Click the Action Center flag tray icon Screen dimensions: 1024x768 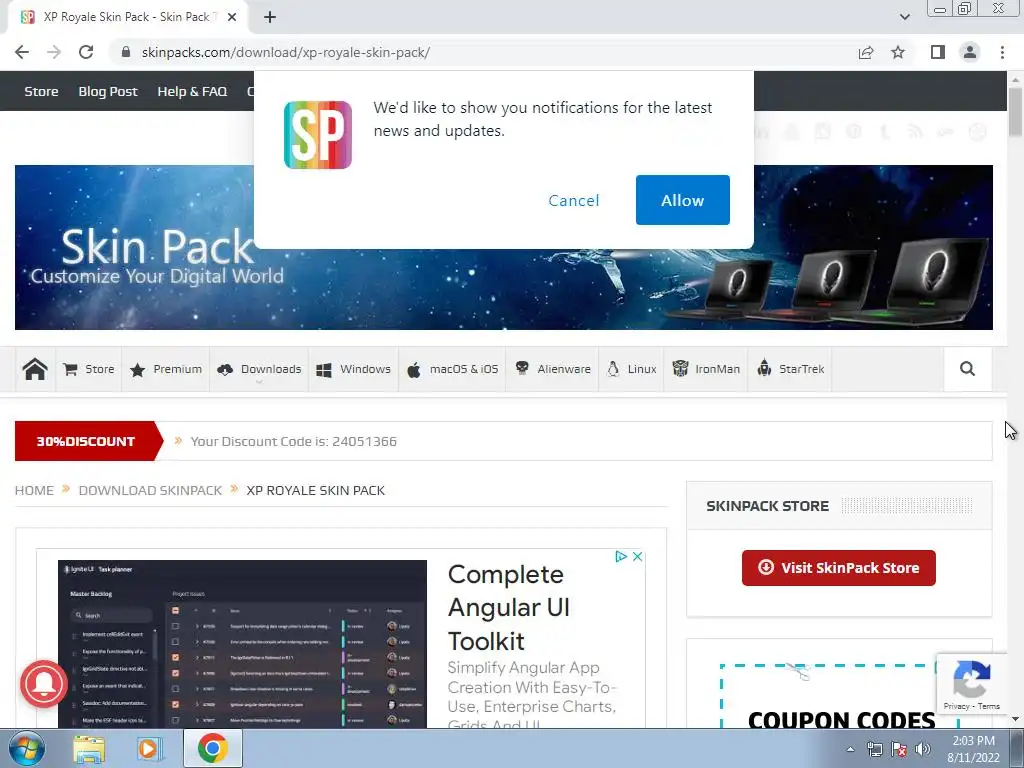pyautogui.click(x=899, y=749)
